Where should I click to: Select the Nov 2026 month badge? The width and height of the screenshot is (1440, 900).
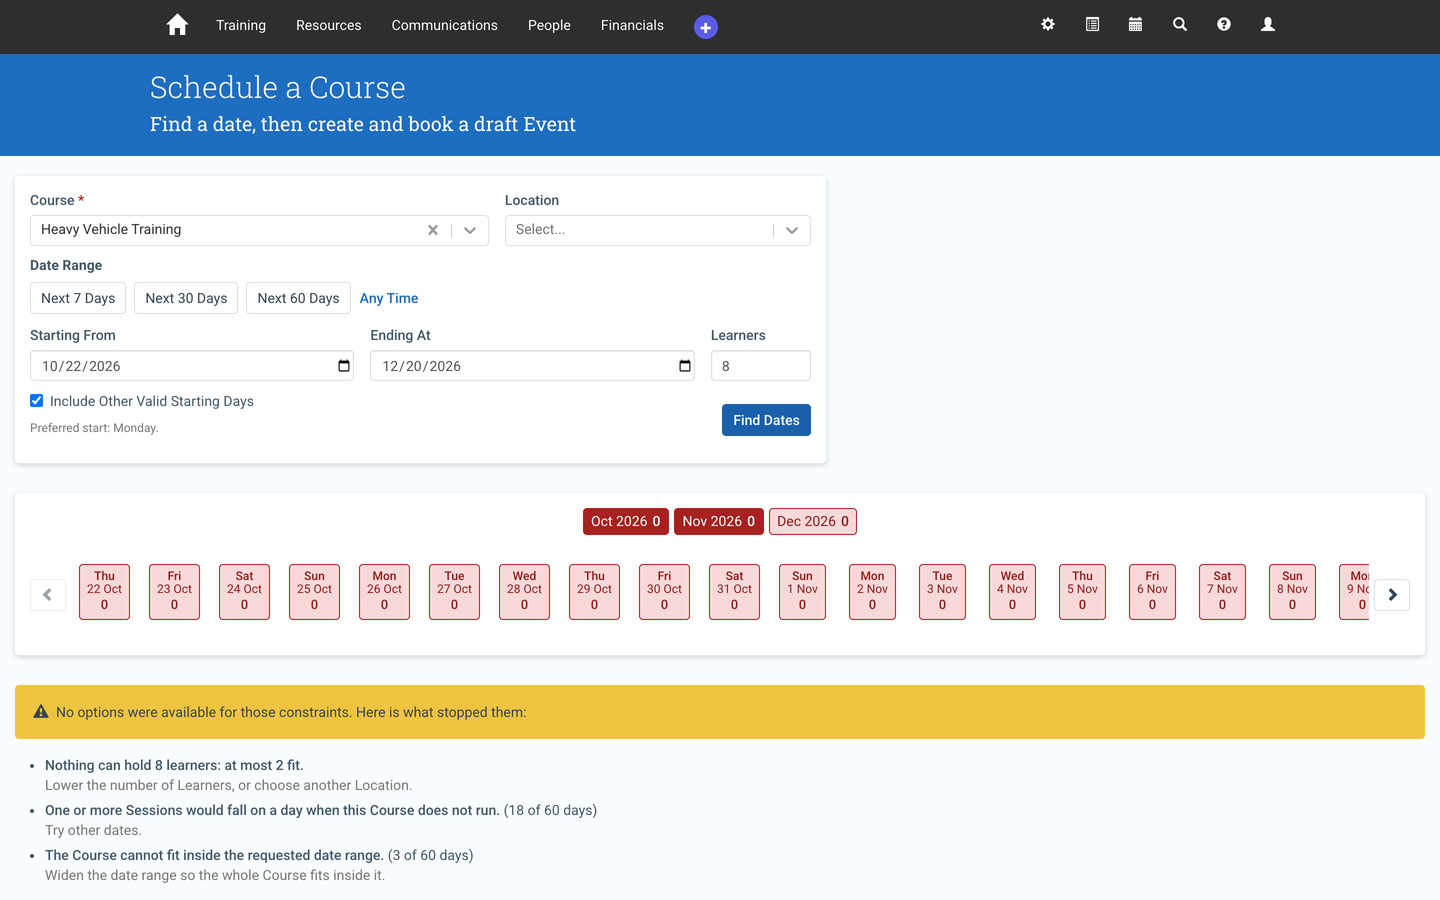coord(719,521)
